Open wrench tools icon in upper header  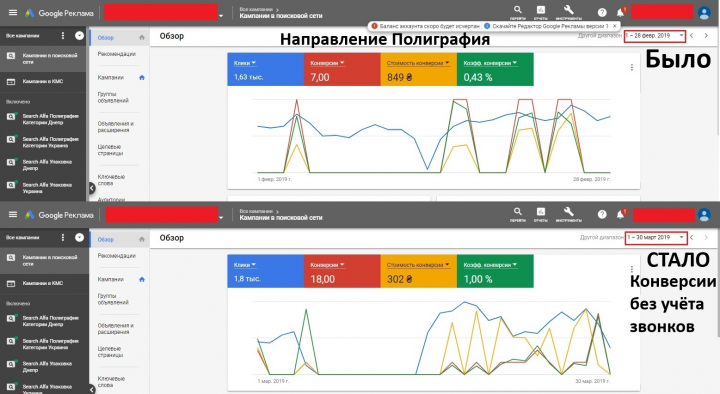tap(568, 10)
